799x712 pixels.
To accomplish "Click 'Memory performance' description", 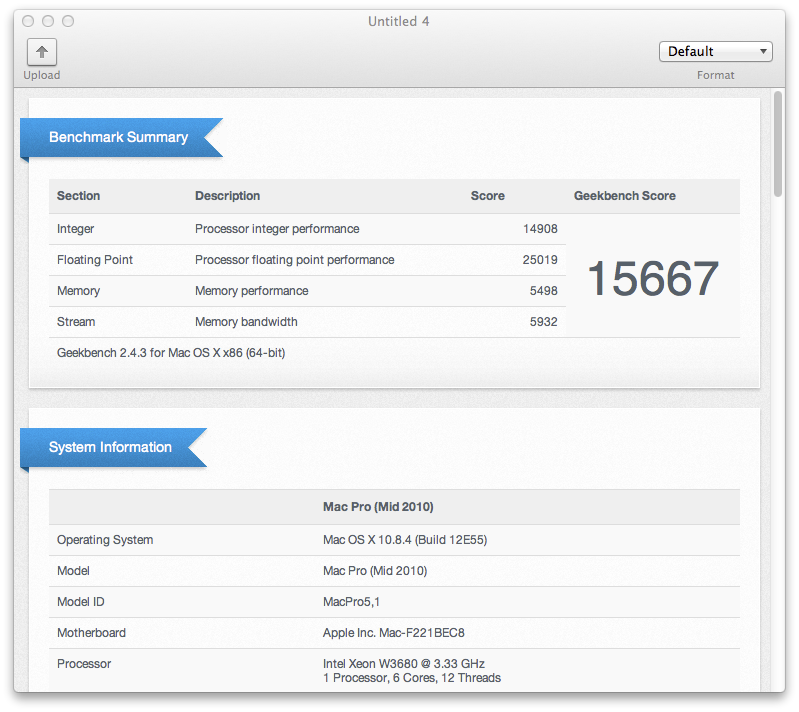I will point(252,291).
